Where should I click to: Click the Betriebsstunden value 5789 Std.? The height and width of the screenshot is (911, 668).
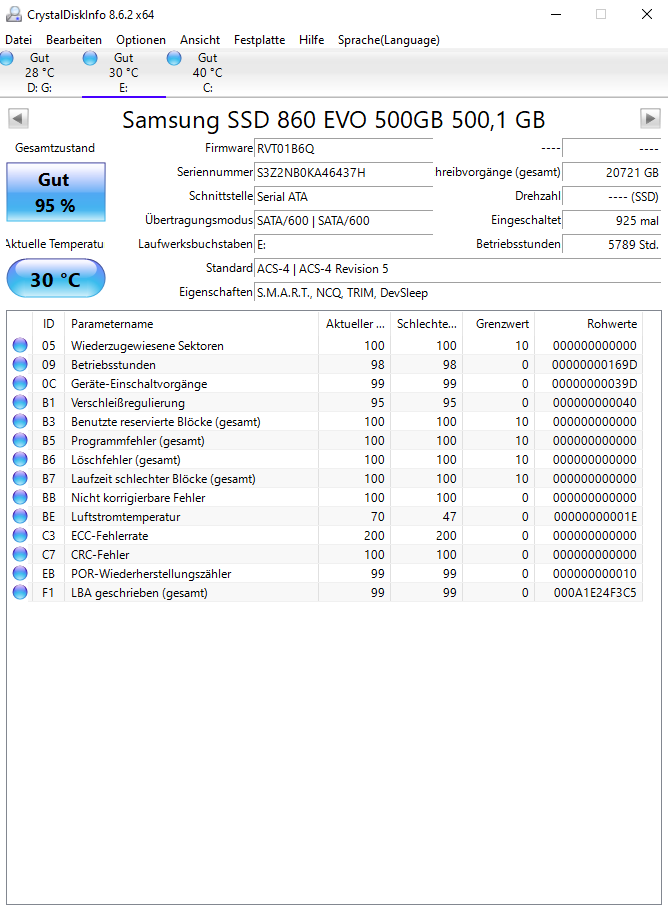click(x=612, y=245)
